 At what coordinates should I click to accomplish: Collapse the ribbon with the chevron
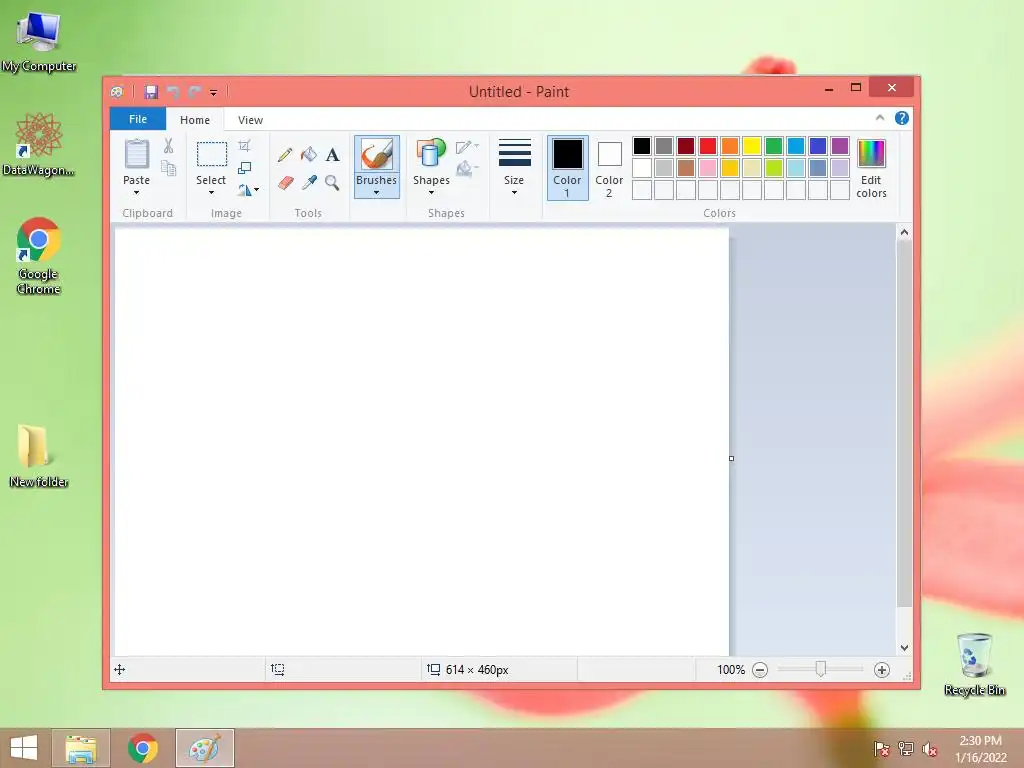click(x=880, y=118)
